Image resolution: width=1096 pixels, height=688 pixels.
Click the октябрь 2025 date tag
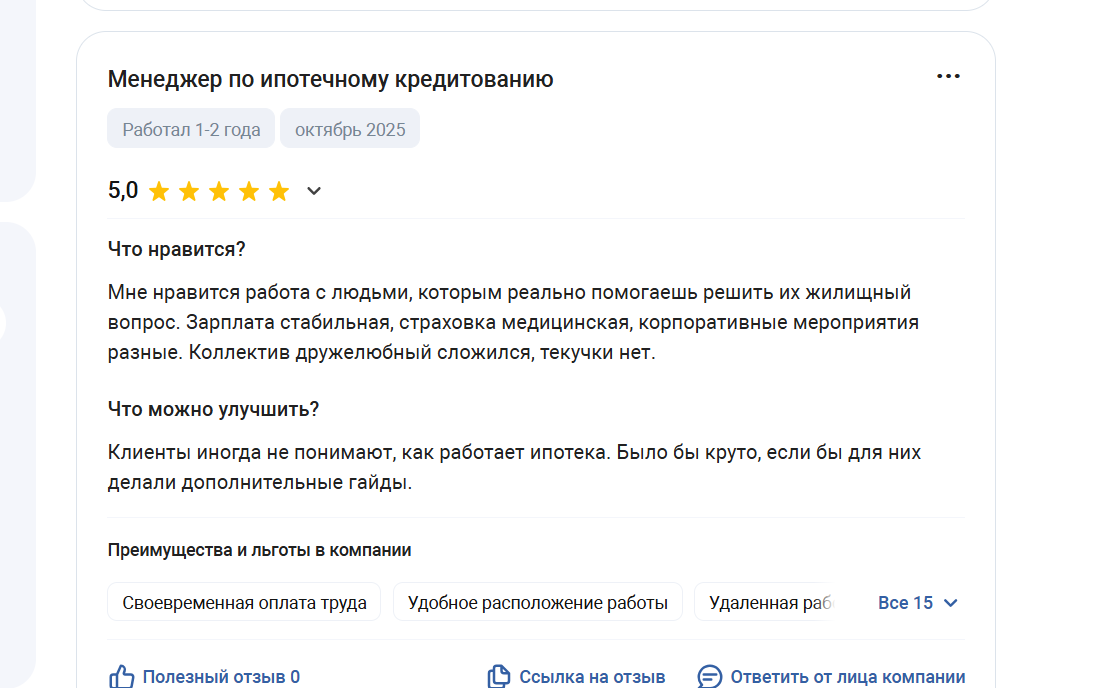pos(350,129)
